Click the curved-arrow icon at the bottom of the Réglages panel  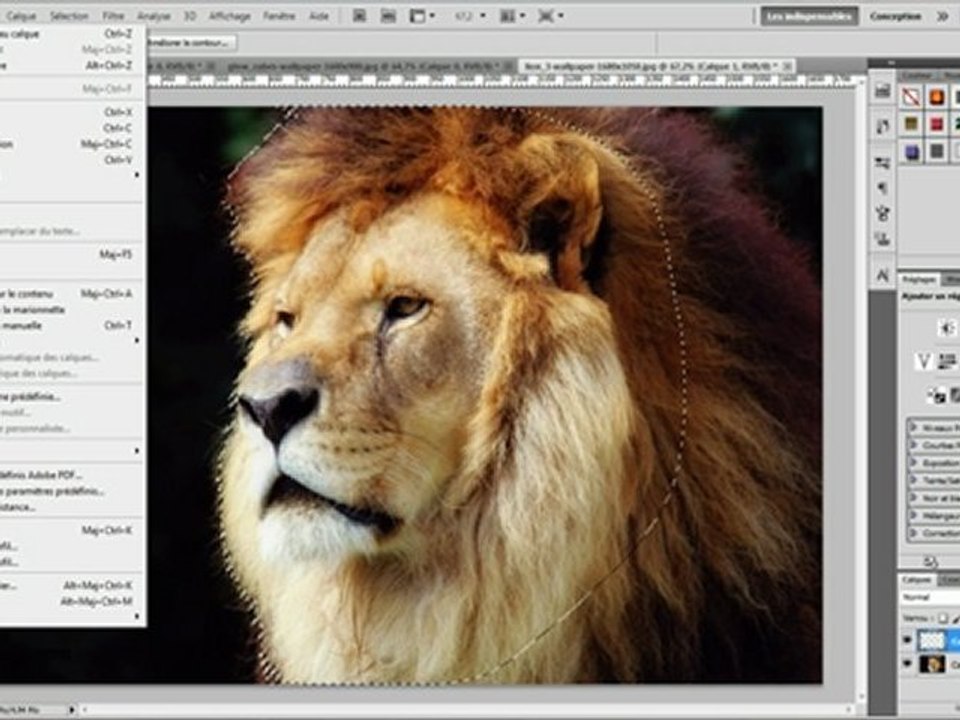click(x=930, y=561)
